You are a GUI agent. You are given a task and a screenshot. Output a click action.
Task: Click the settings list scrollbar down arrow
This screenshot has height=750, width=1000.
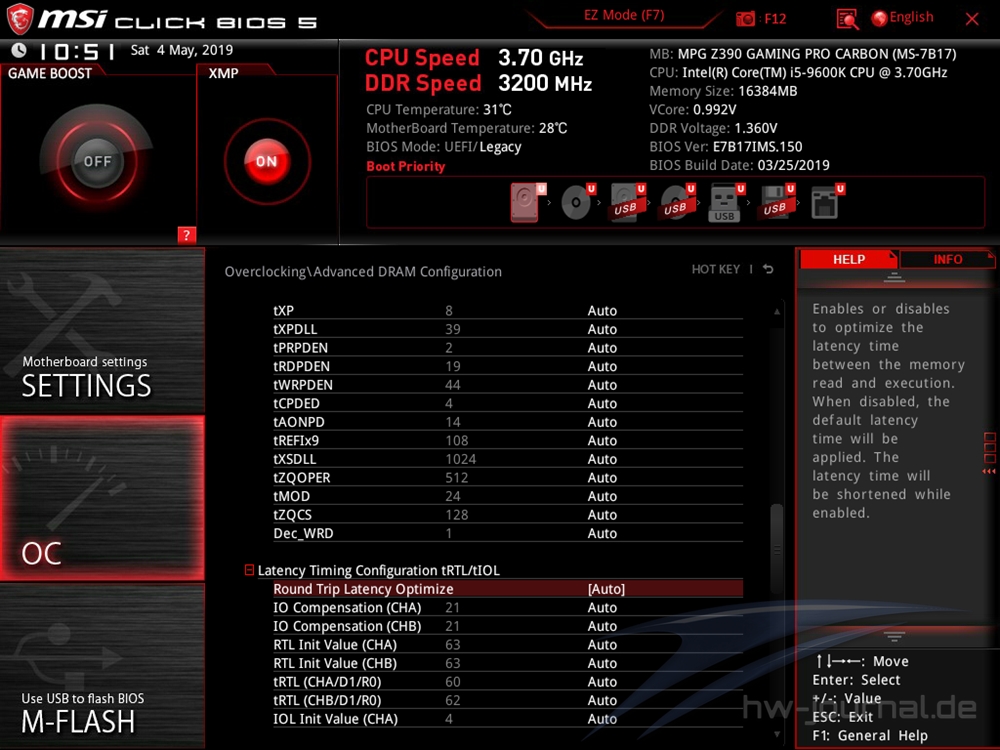coord(777,734)
